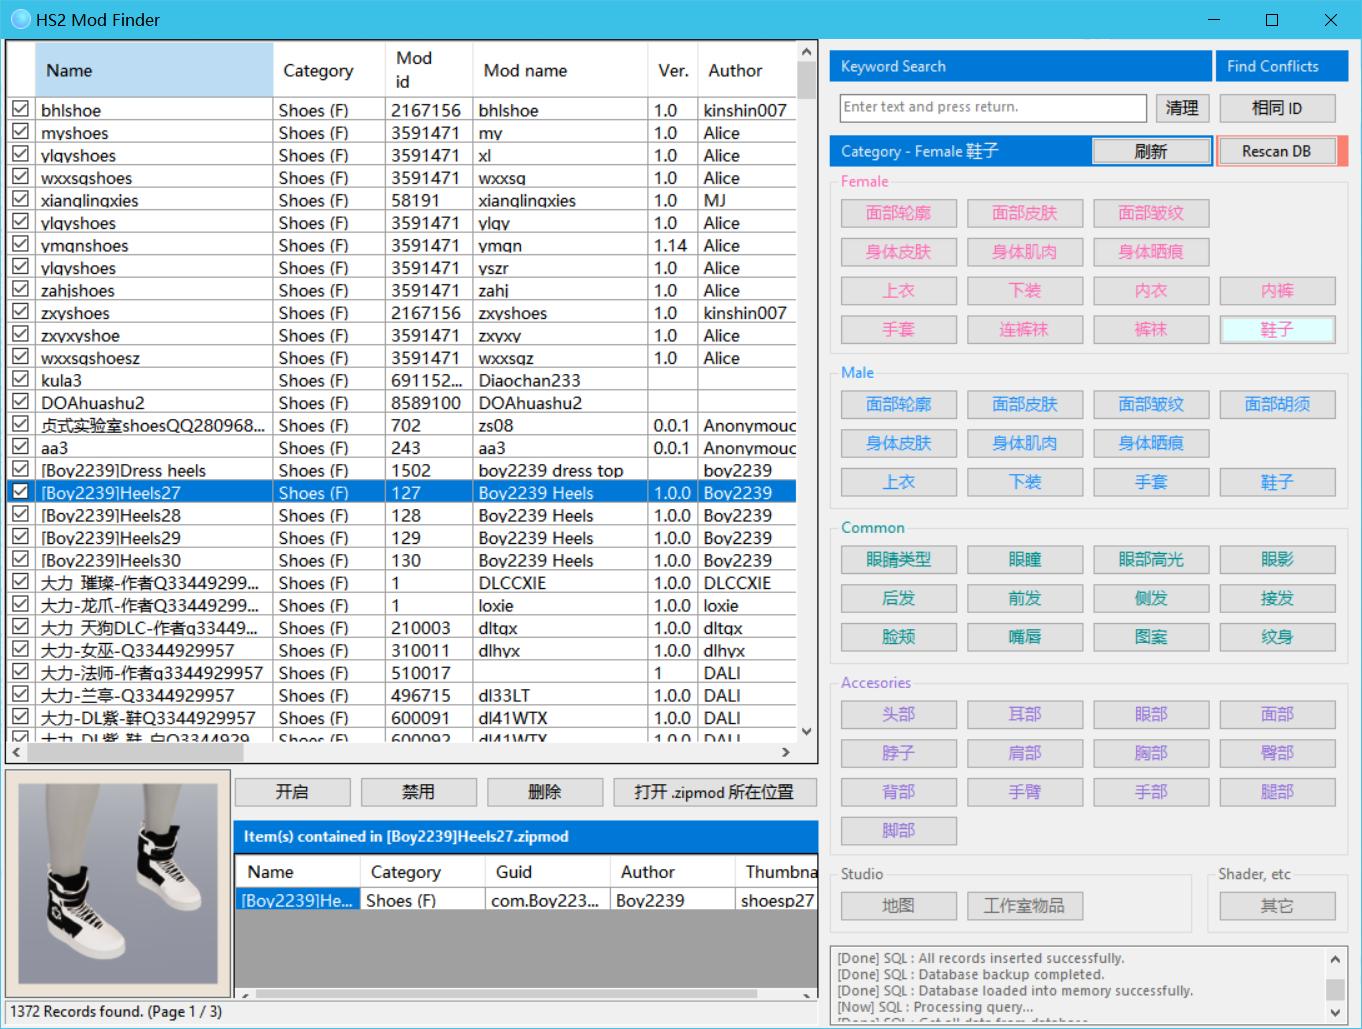This screenshot has height=1029, width=1362.
Task: Click the log panel scroll-down arrow
Action: [1335, 1011]
